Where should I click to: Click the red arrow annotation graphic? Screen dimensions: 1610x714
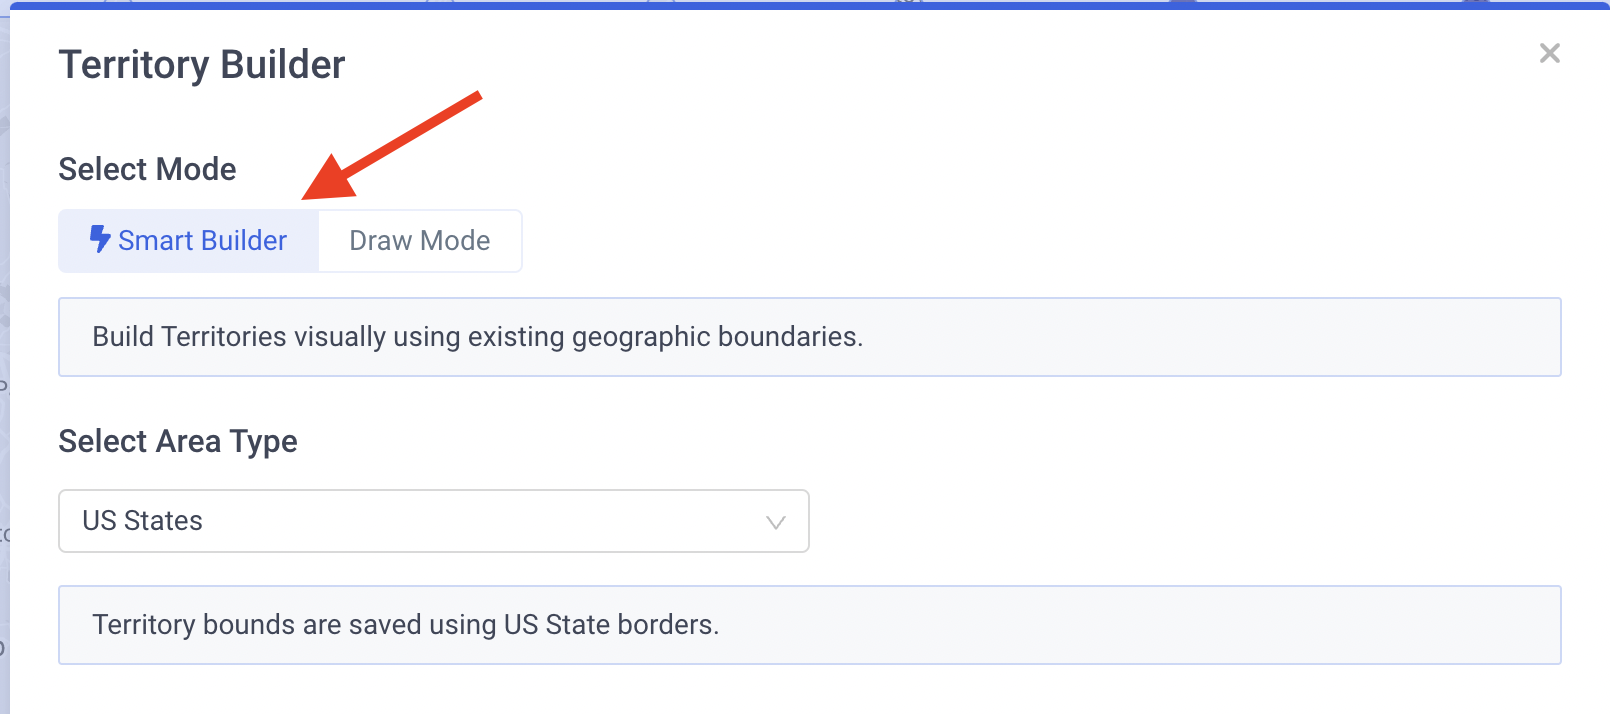(392, 146)
